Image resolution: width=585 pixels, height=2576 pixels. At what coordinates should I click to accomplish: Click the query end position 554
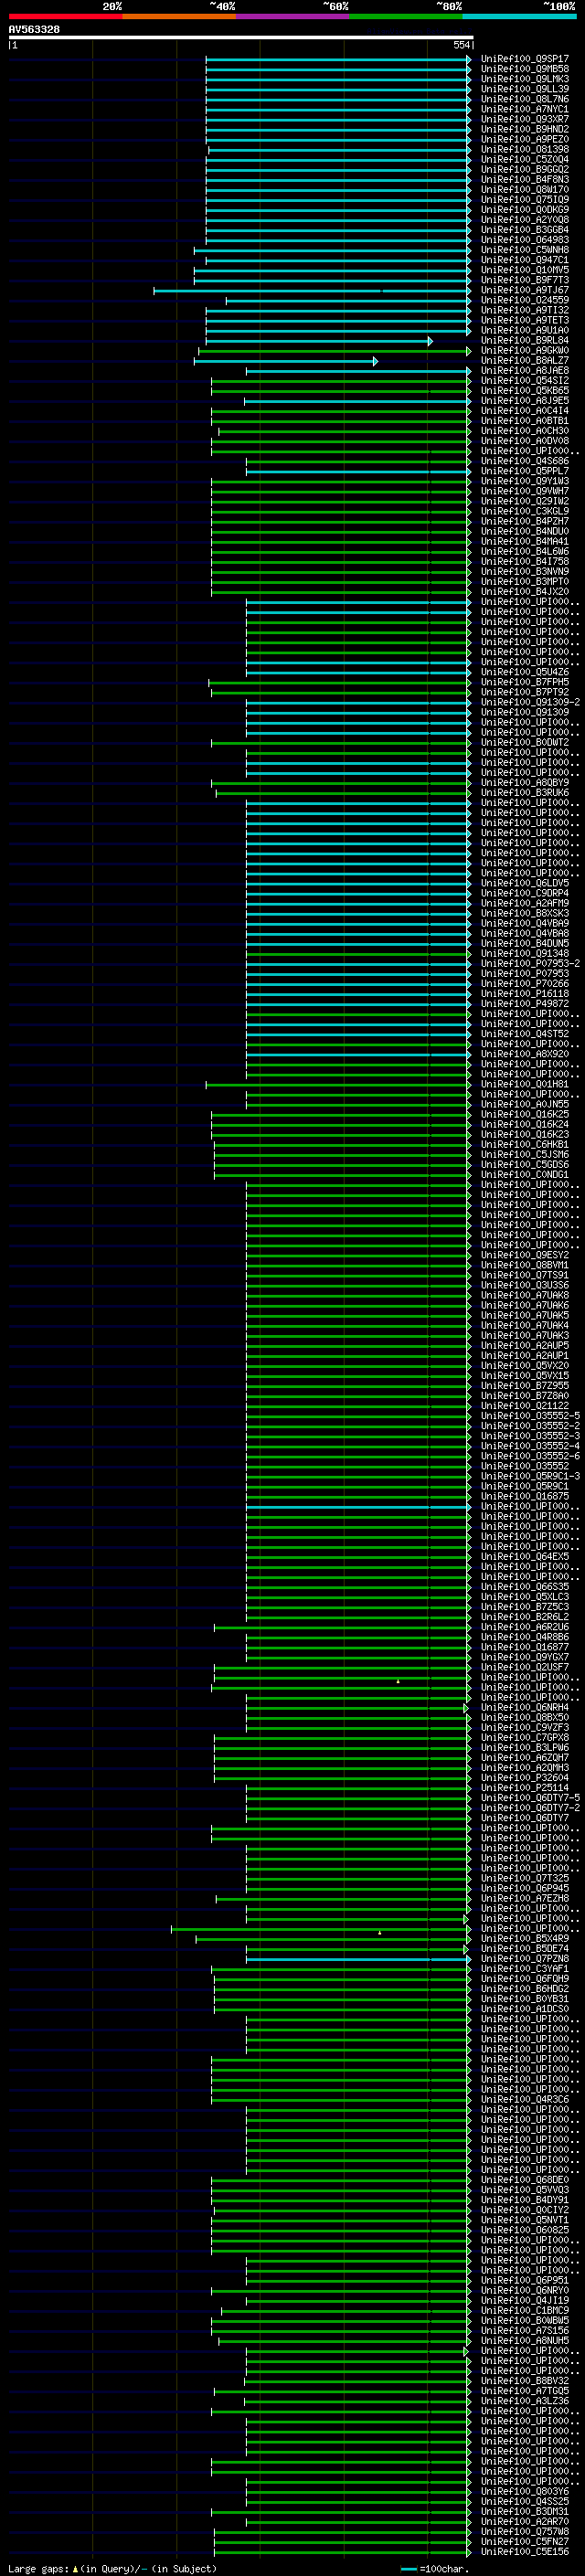pos(461,45)
